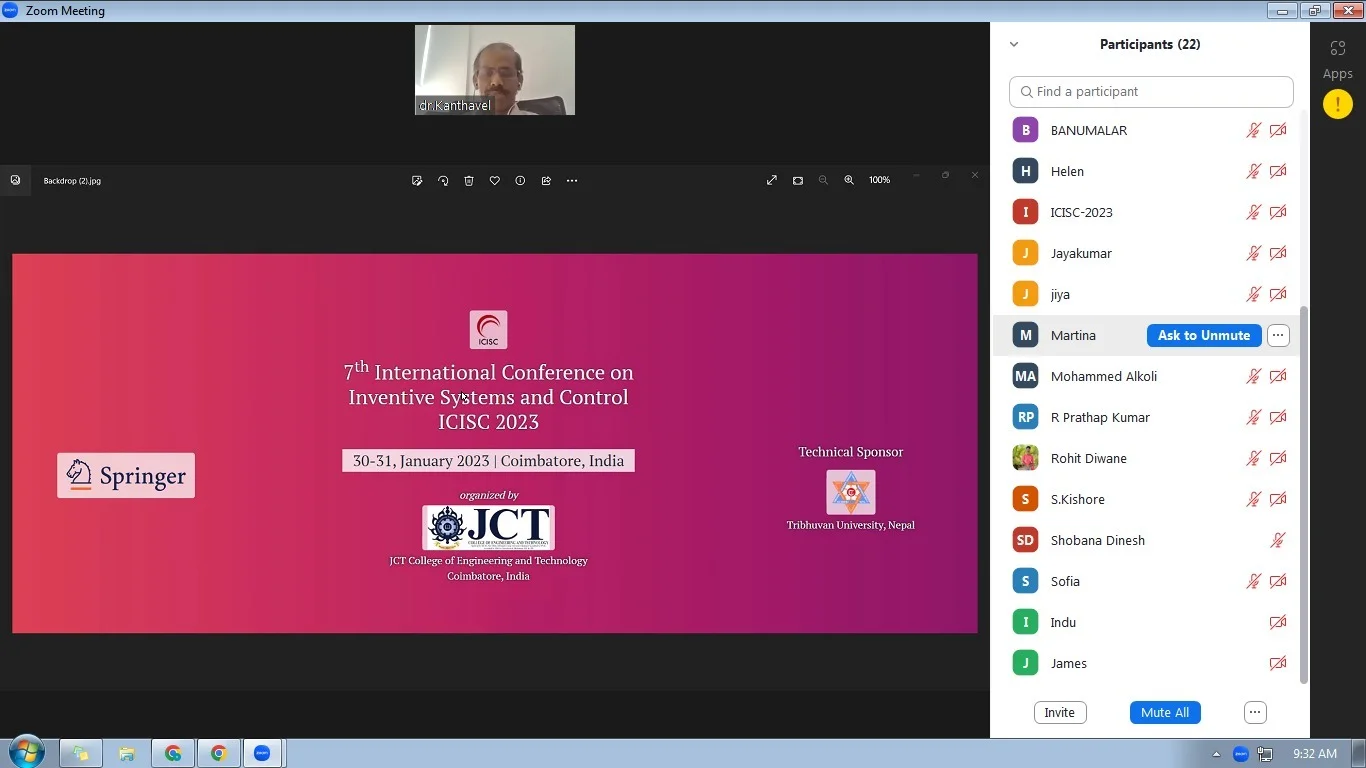Open the Windows Start menu orb
The height and width of the screenshot is (768, 1366).
click(x=25, y=752)
